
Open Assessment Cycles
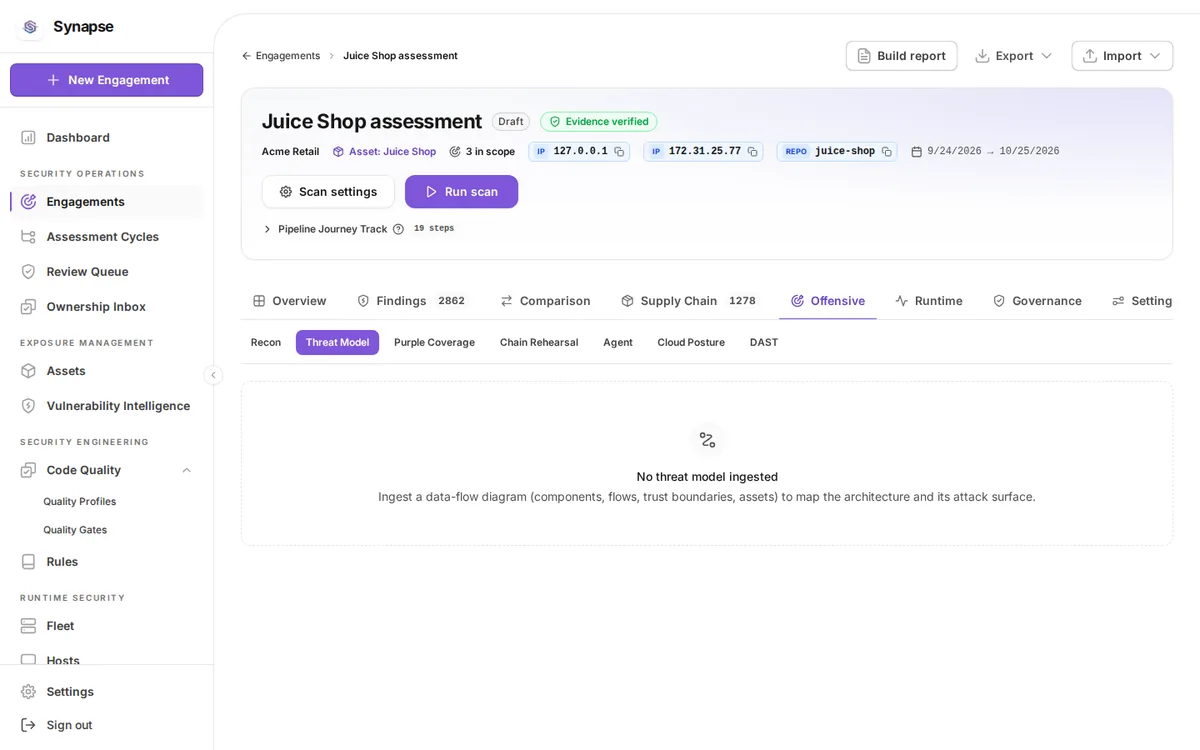pyautogui.click(x=106, y=236)
